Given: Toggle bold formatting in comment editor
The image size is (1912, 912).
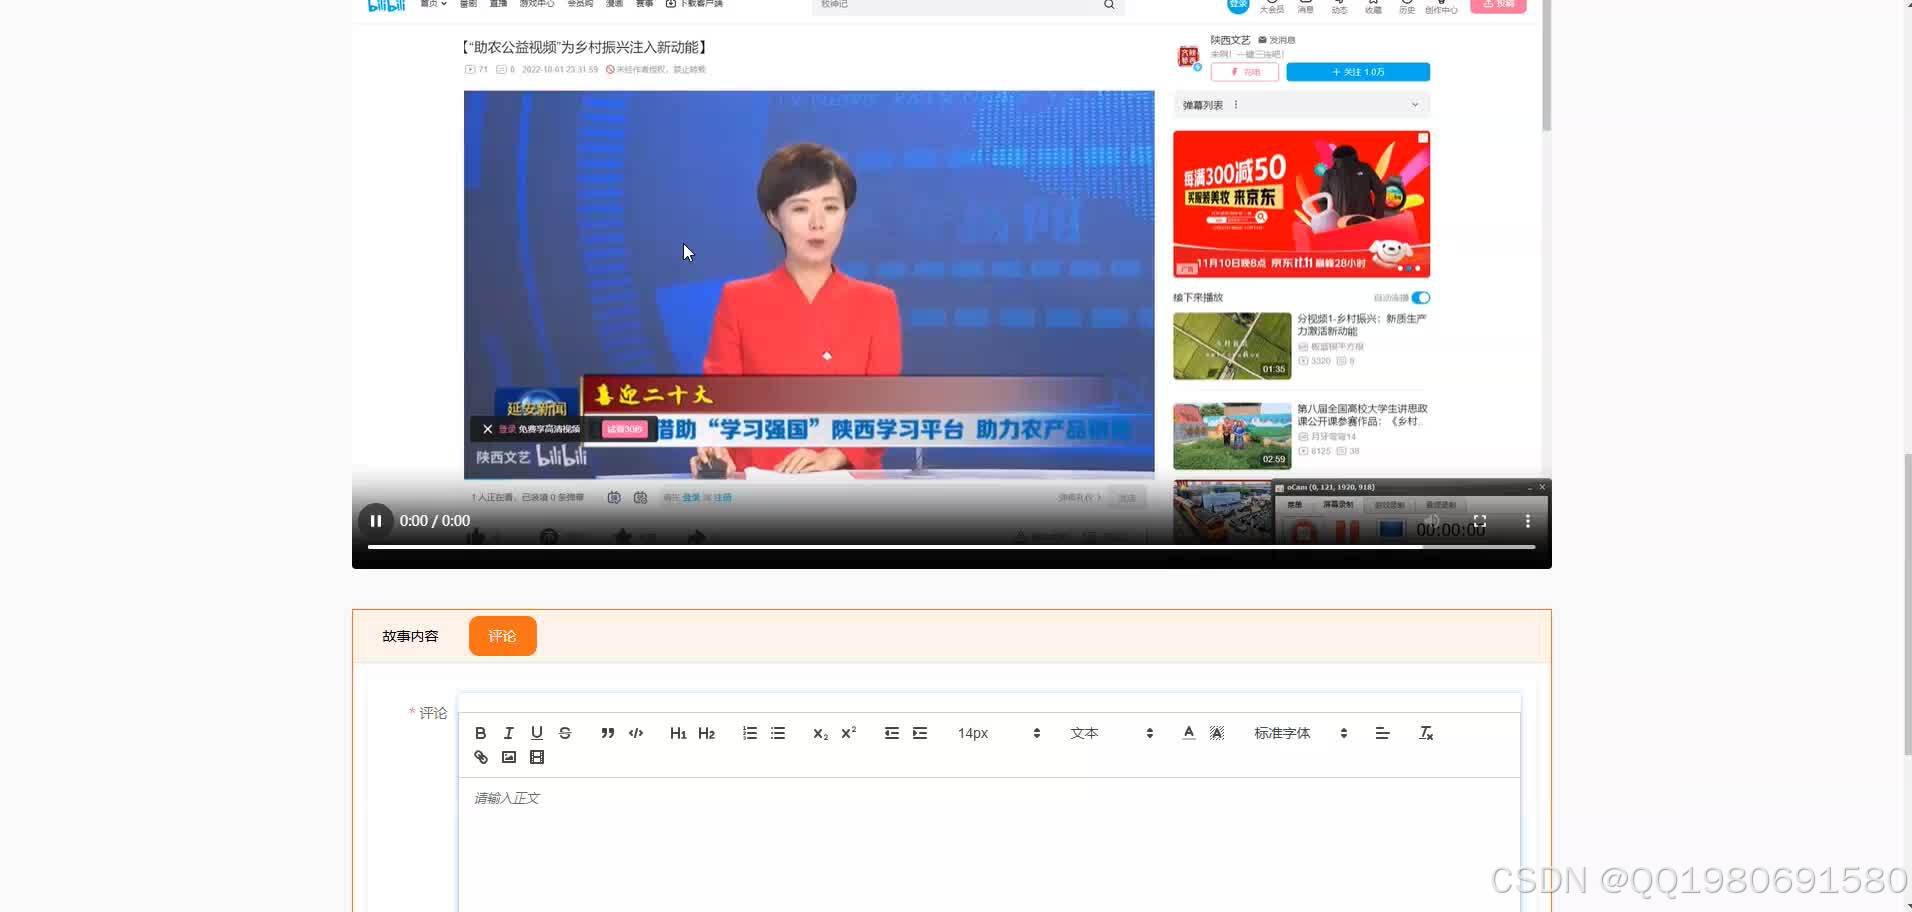Looking at the screenshot, I should 480,733.
